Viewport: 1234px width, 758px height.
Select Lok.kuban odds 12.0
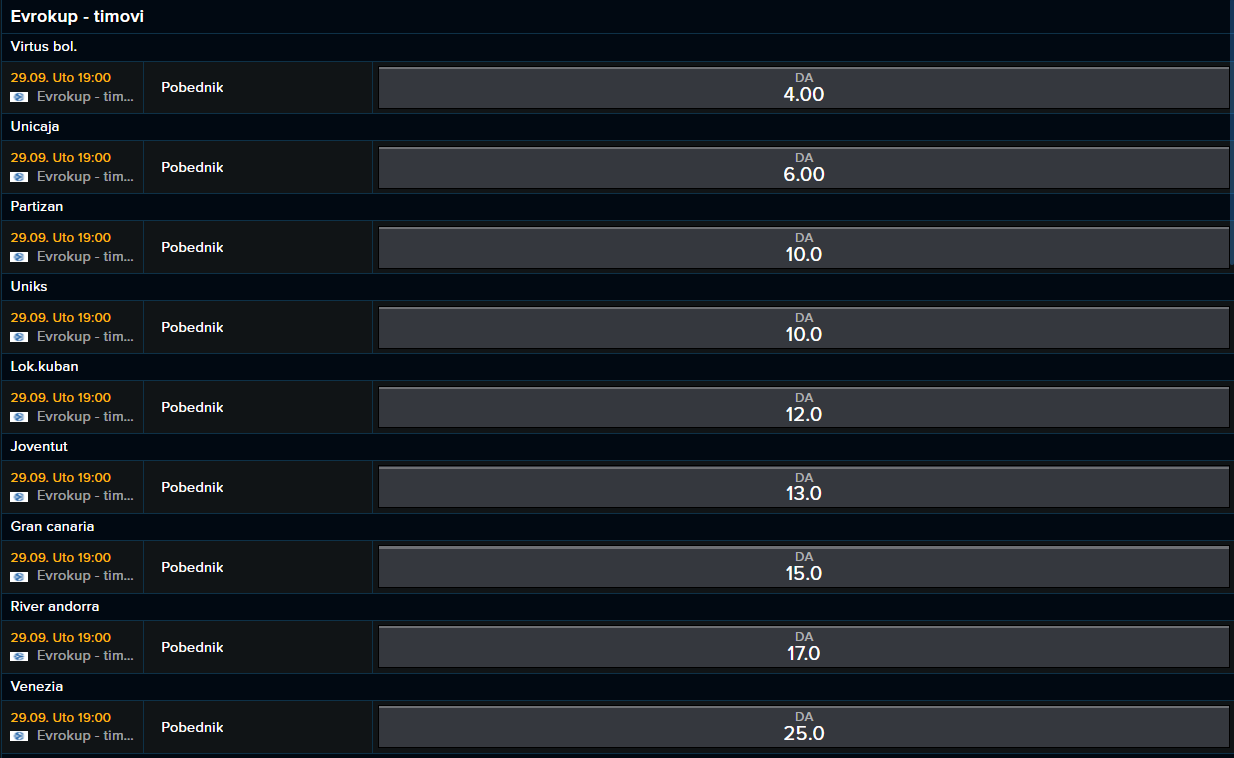coord(804,408)
